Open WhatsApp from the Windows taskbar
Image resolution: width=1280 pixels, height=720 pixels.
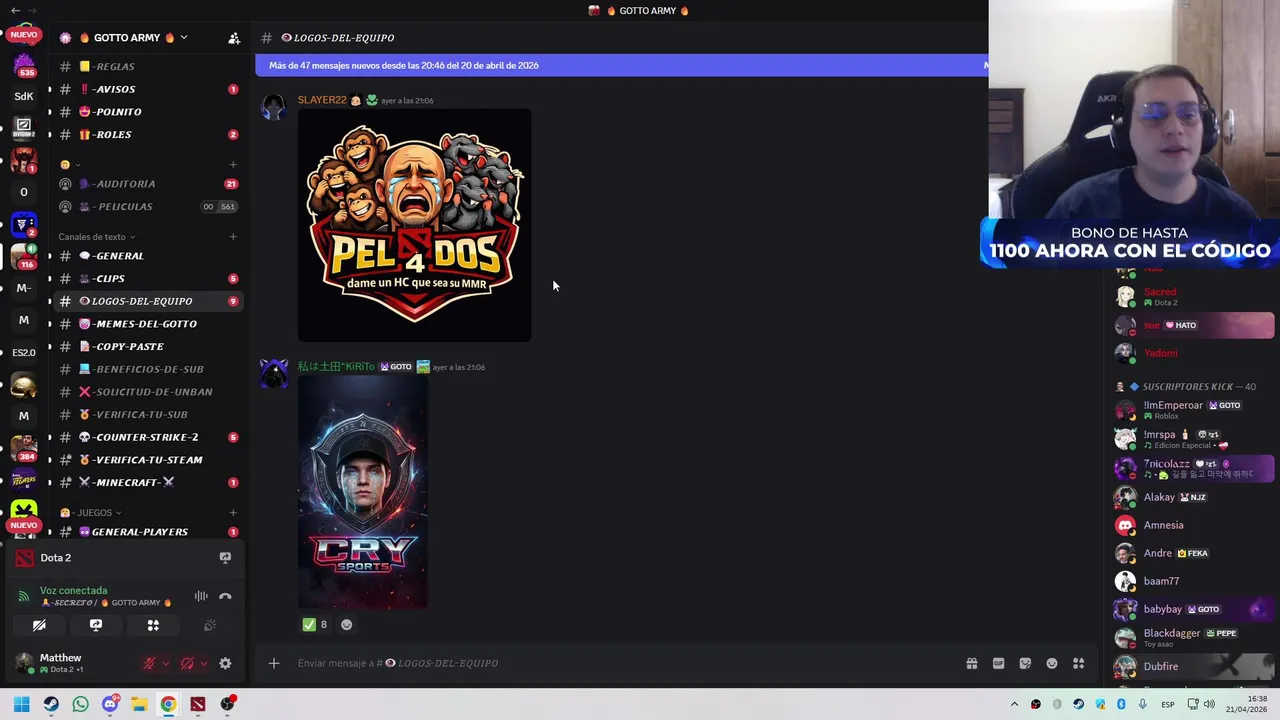point(80,704)
